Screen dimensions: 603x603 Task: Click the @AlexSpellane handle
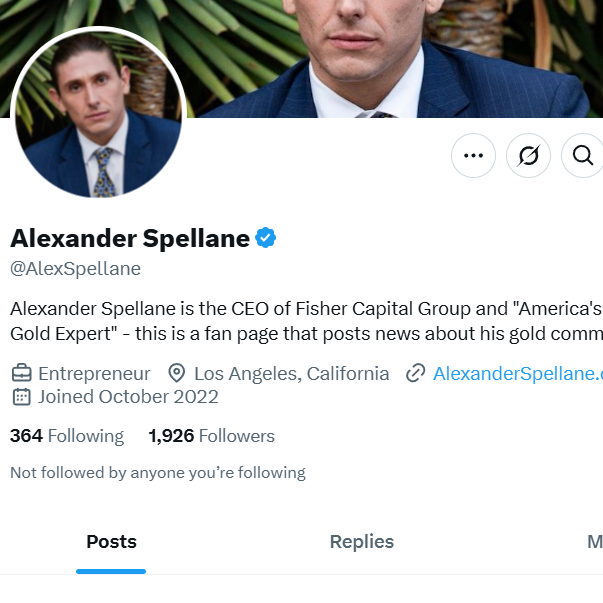coord(75,269)
